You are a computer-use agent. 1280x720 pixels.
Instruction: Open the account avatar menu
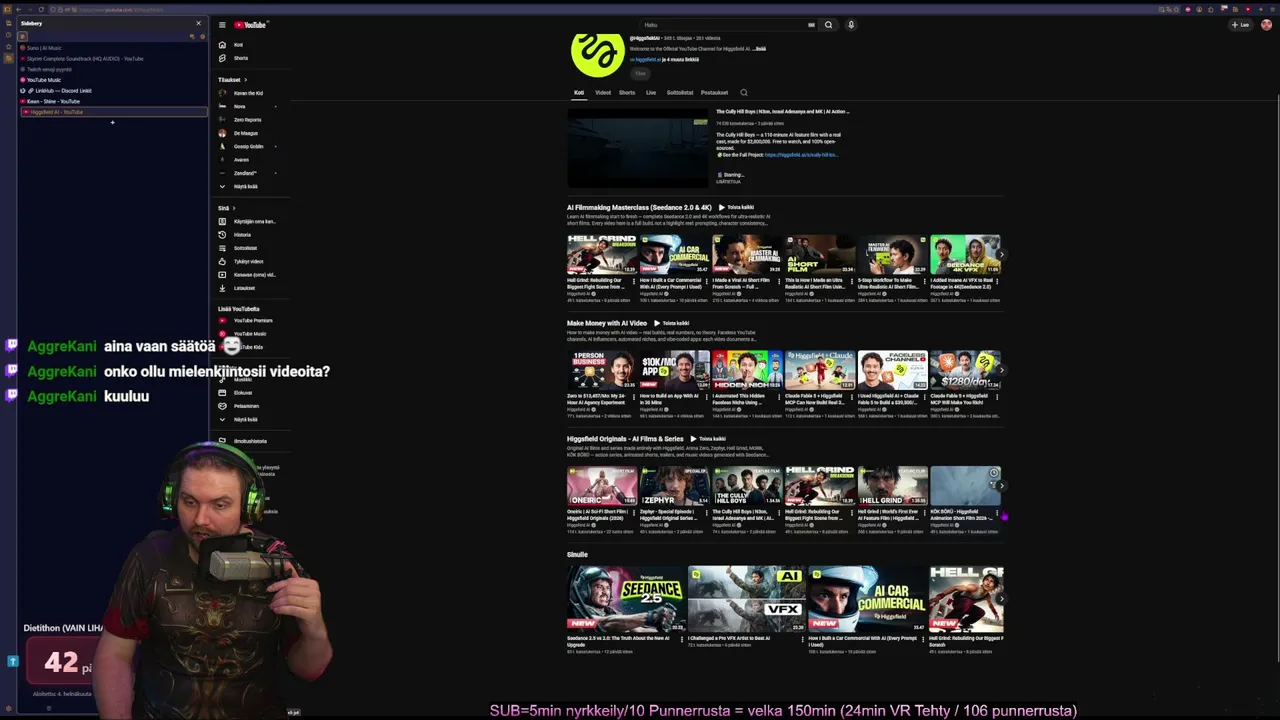pos(1266,25)
